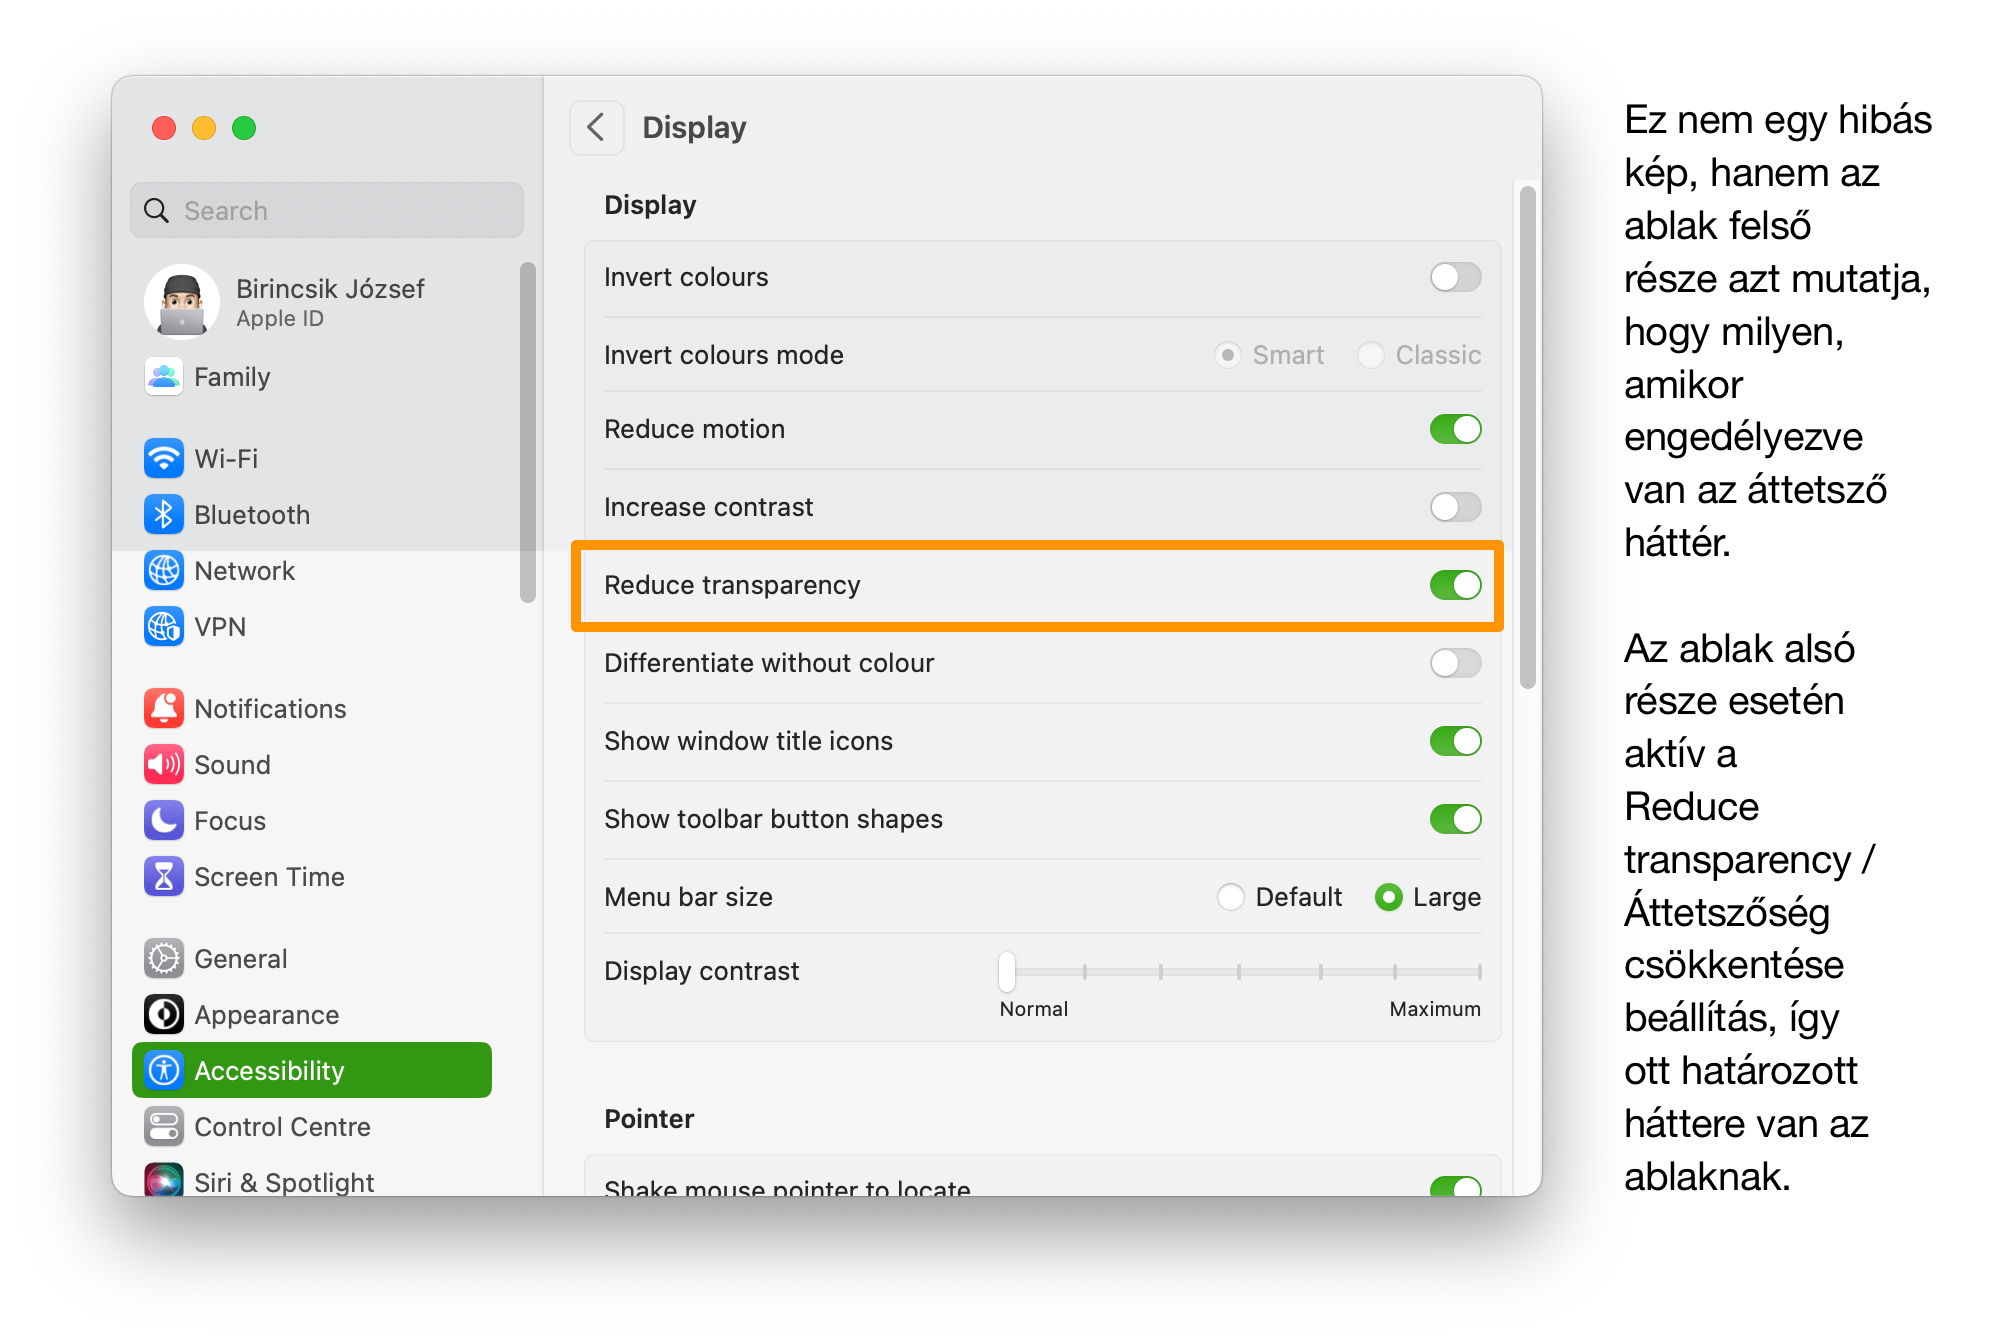Toggle Shake mouse pointer to locate

1455,1186
